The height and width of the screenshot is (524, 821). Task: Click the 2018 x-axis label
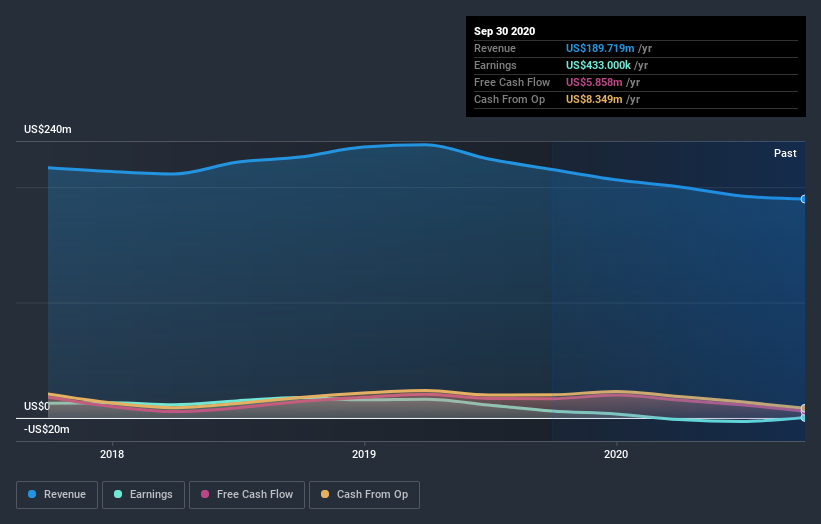click(x=112, y=454)
